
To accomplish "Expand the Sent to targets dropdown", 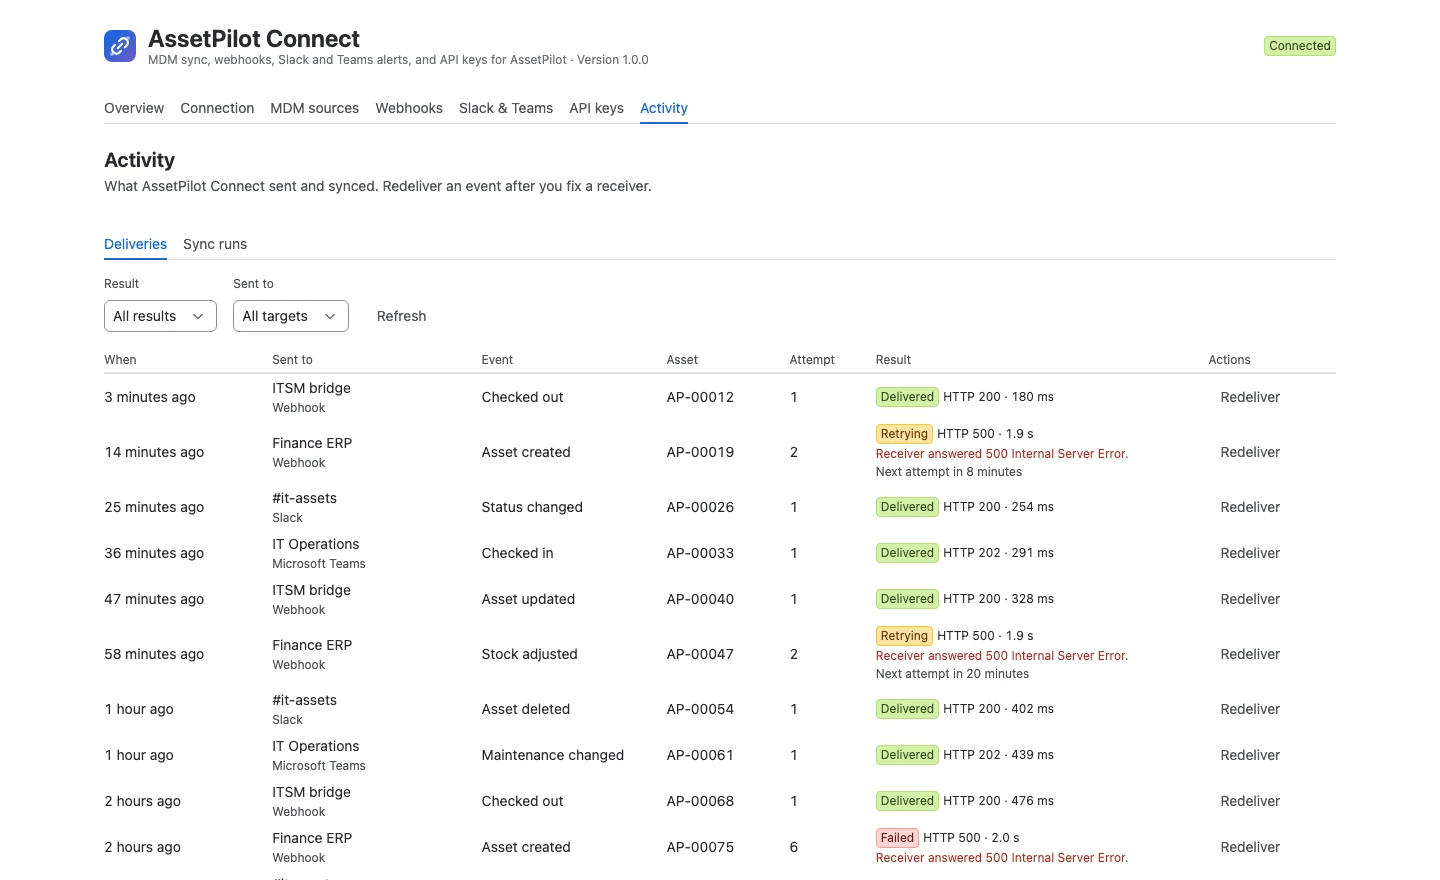I will click(x=291, y=316).
